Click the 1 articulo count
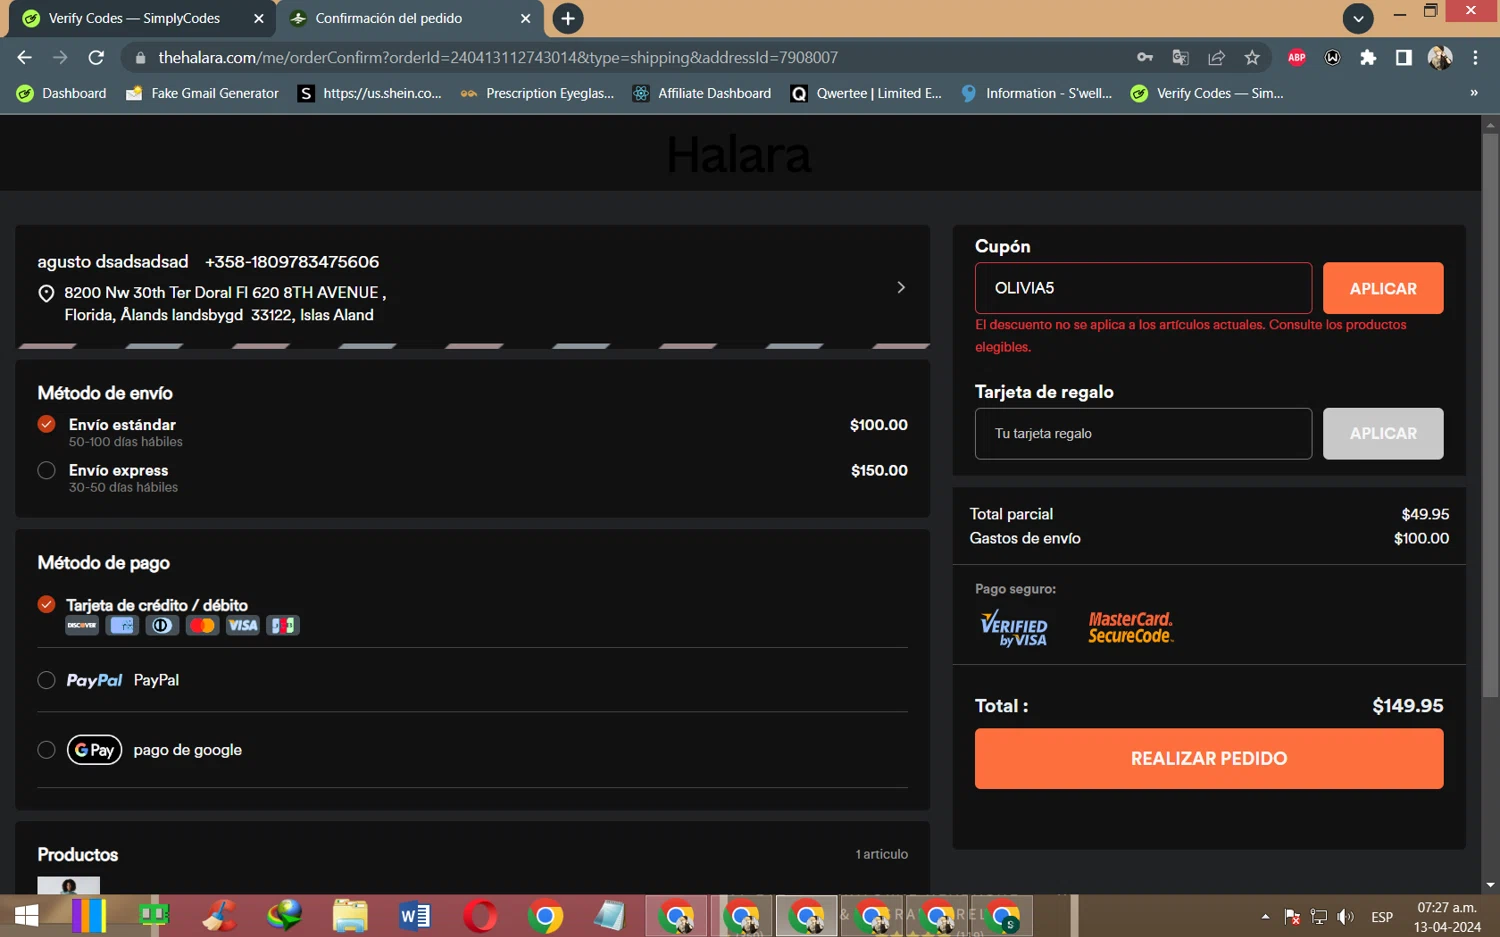 (x=881, y=854)
